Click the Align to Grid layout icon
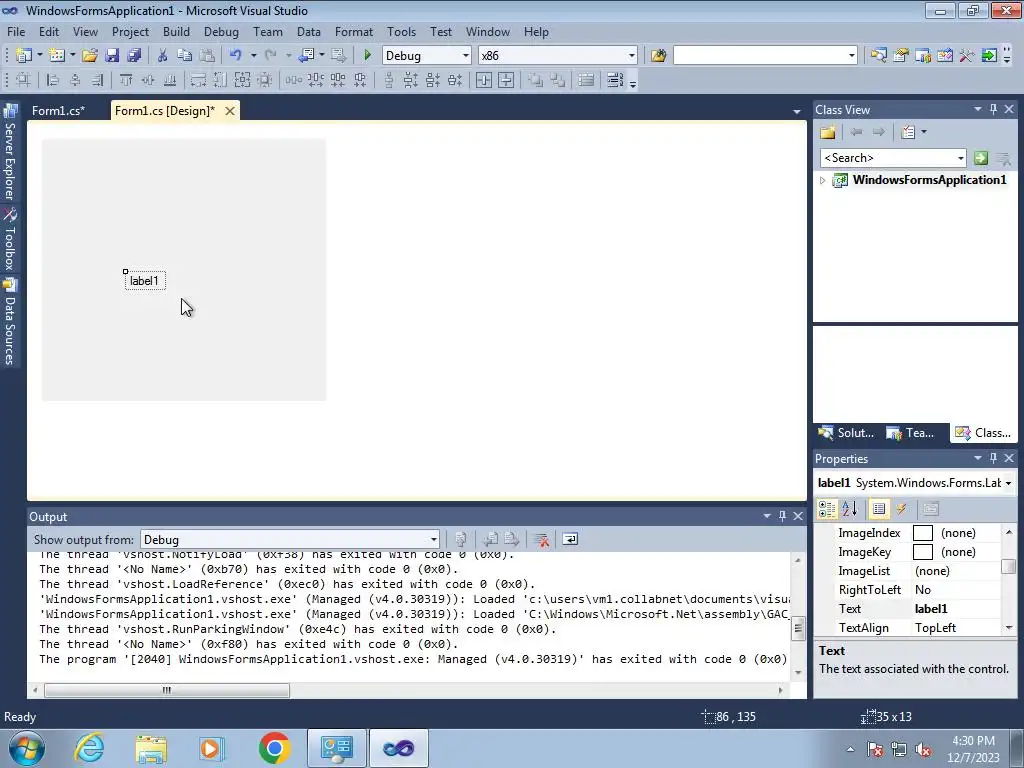This screenshot has height=768, width=1024. (24, 80)
